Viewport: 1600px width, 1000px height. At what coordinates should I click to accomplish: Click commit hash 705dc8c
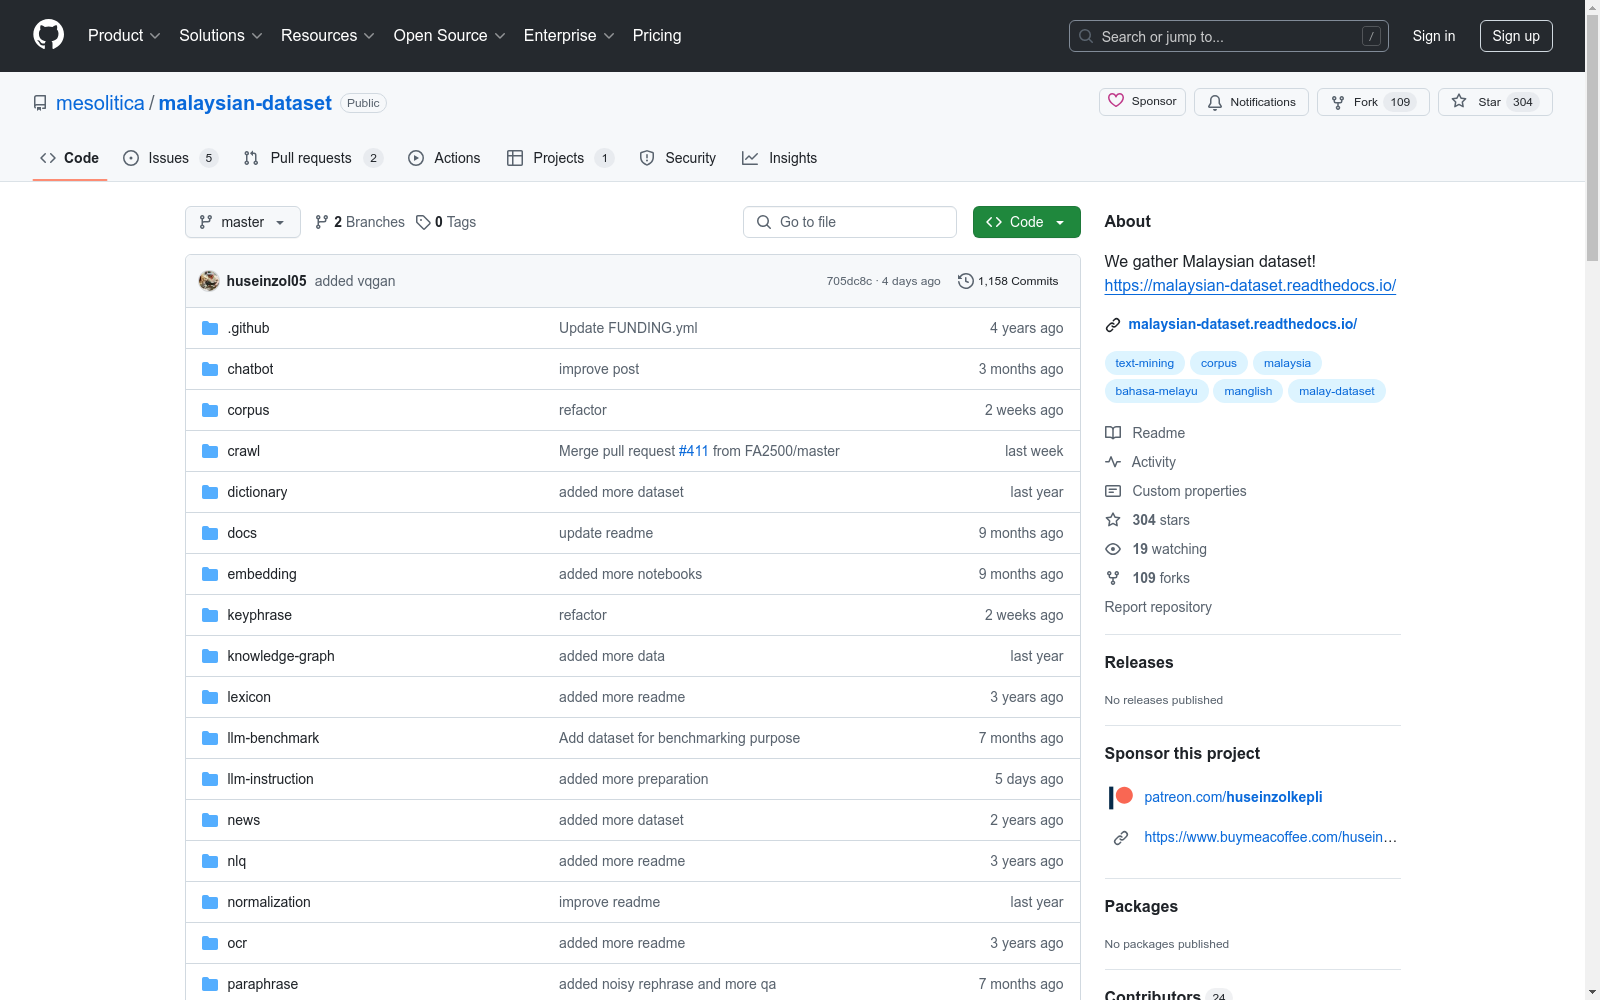[849, 281]
